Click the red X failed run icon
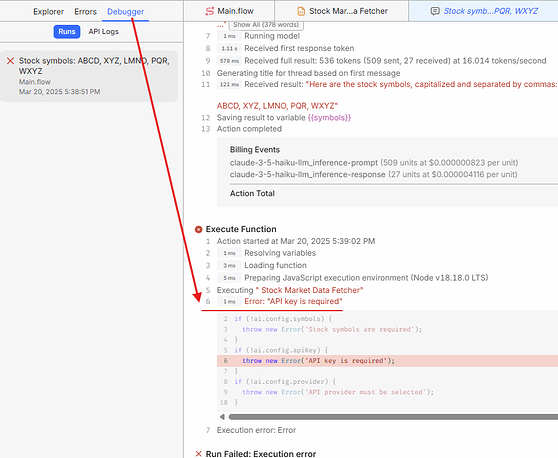Screen dimensions: 558x458 click(10, 61)
